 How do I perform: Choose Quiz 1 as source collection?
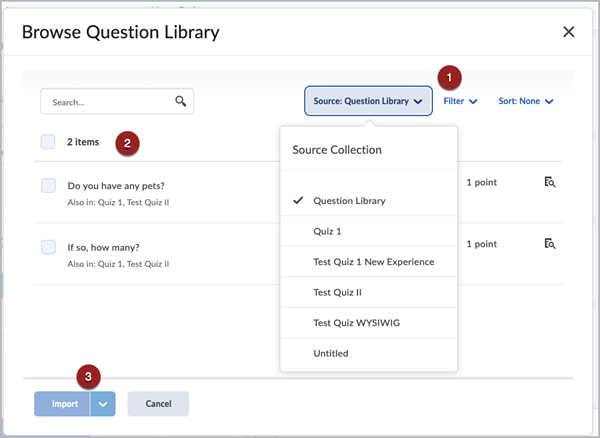(x=369, y=231)
